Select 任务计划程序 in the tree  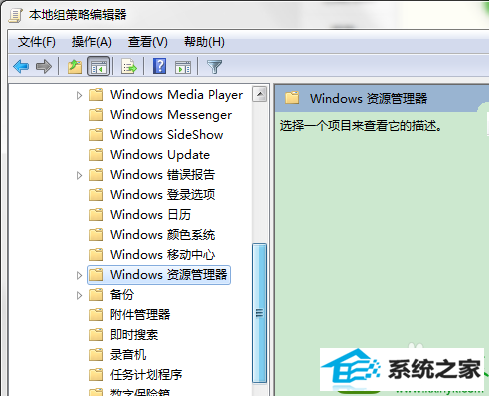(x=146, y=375)
